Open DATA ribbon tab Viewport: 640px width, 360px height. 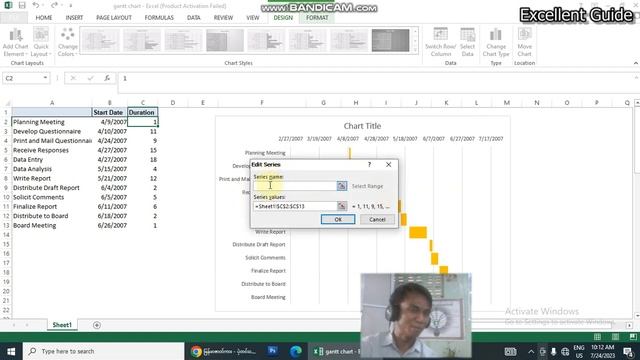(193, 18)
